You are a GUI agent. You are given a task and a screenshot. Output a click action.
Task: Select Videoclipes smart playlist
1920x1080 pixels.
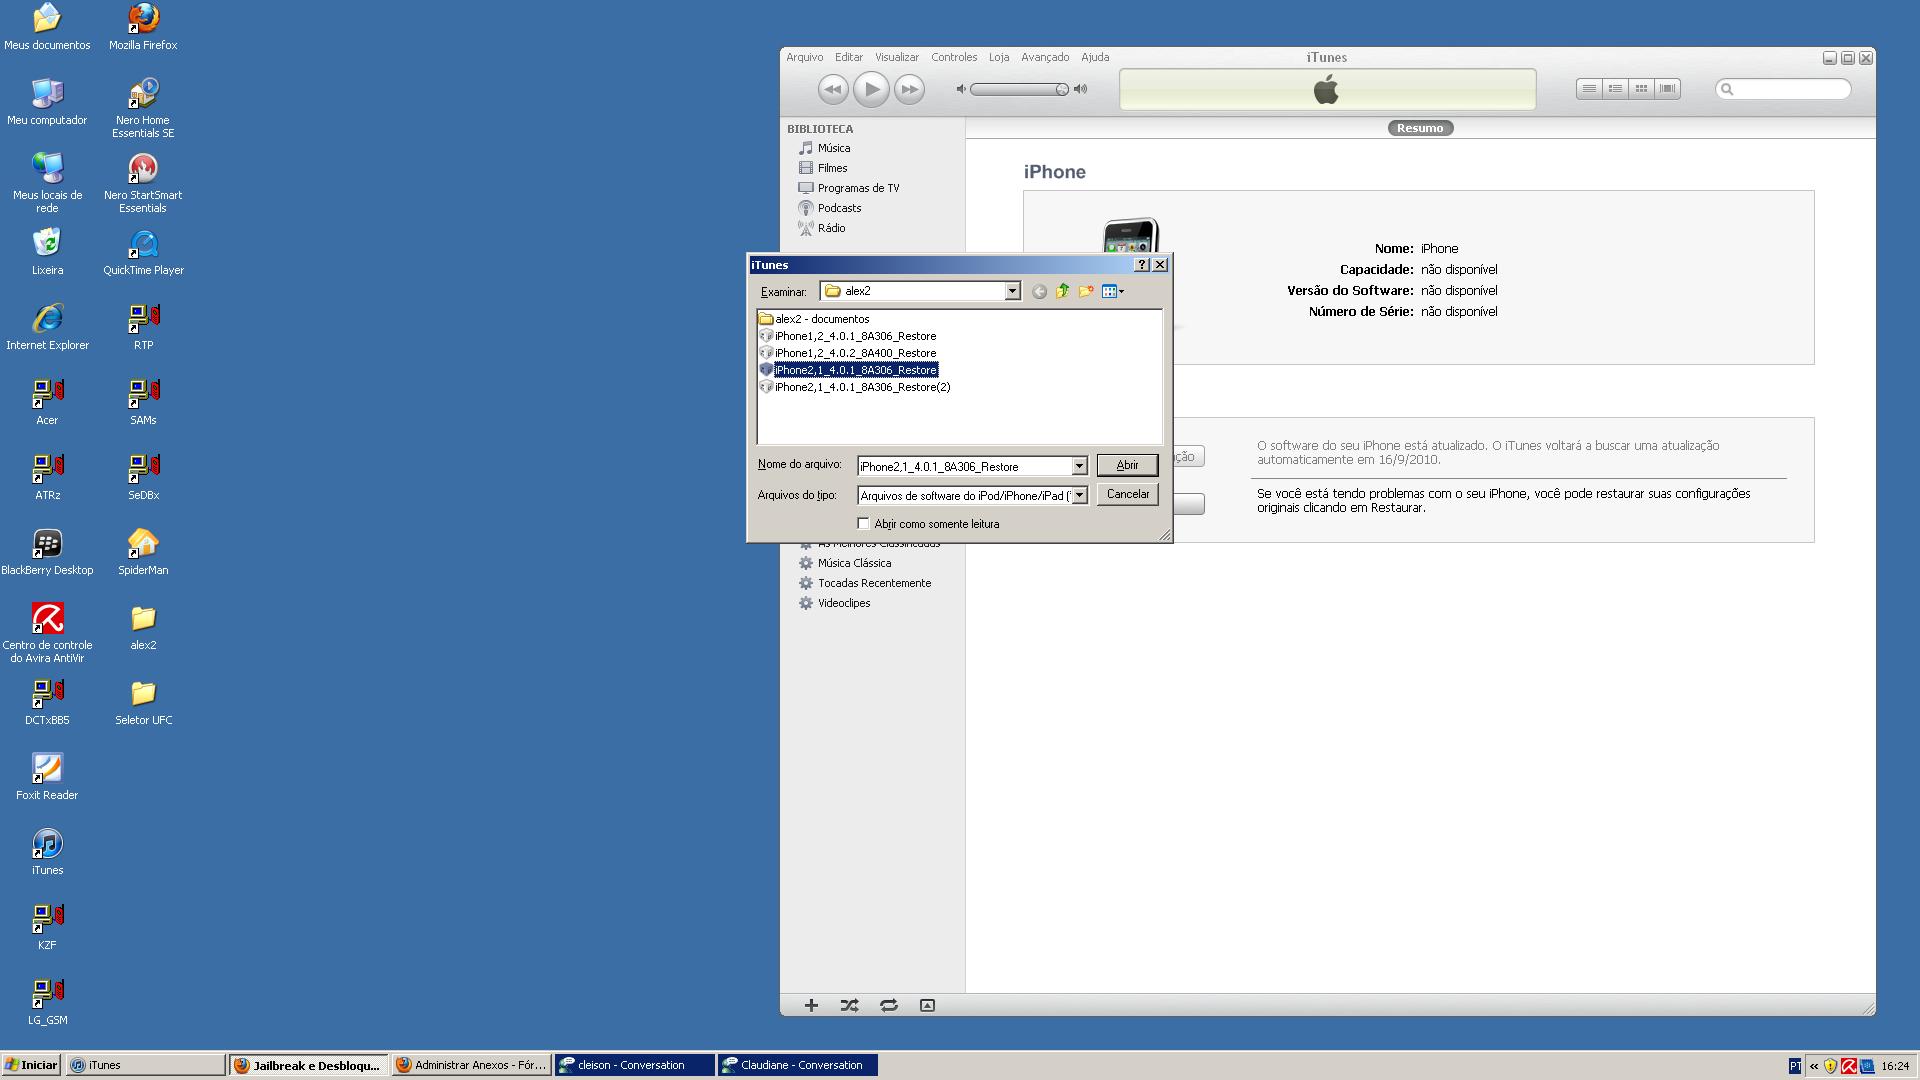[843, 603]
